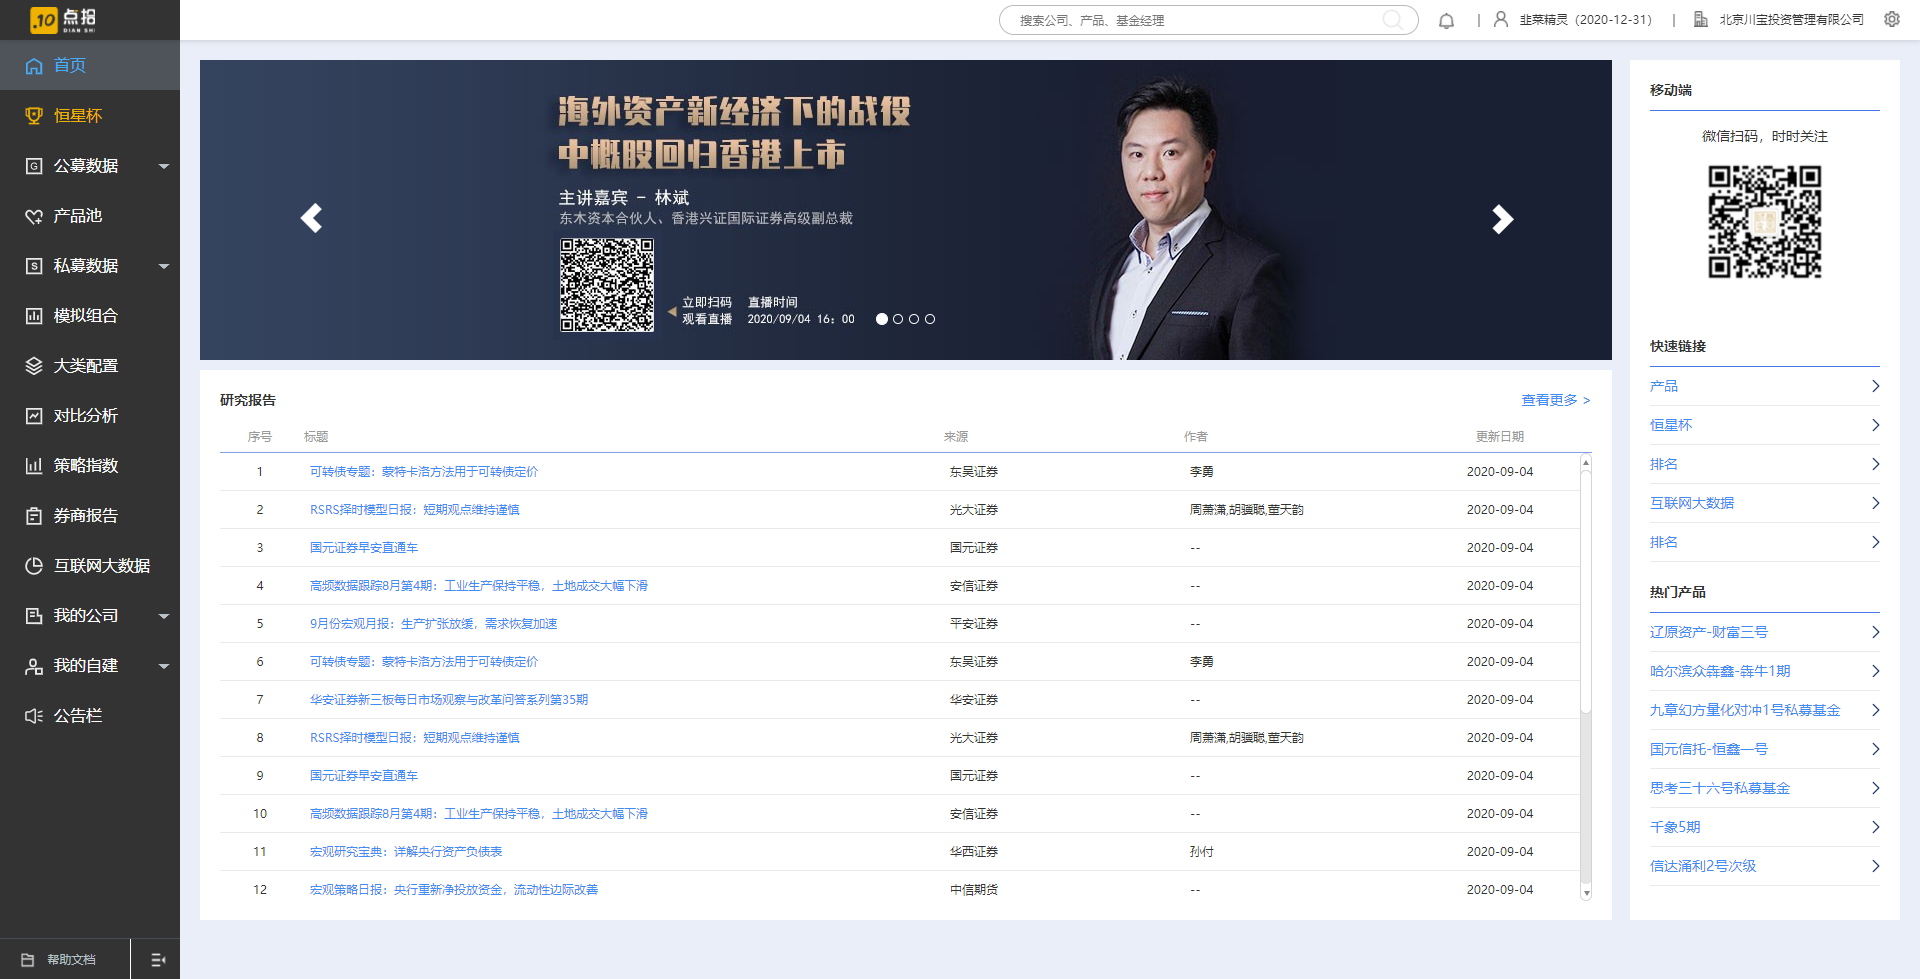1920x979 pixels.
Task: Expand the 公募数据 submenu arrow
Action: coord(164,166)
